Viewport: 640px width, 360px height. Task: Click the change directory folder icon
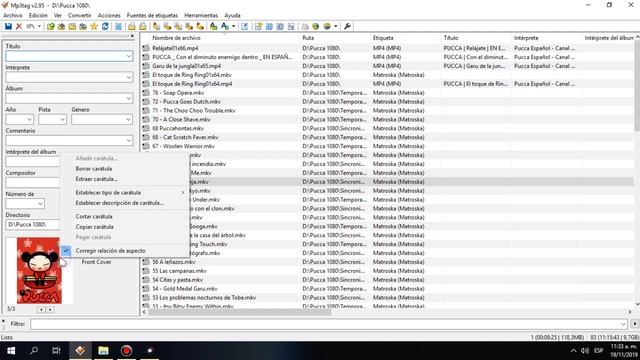(x=51, y=27)
